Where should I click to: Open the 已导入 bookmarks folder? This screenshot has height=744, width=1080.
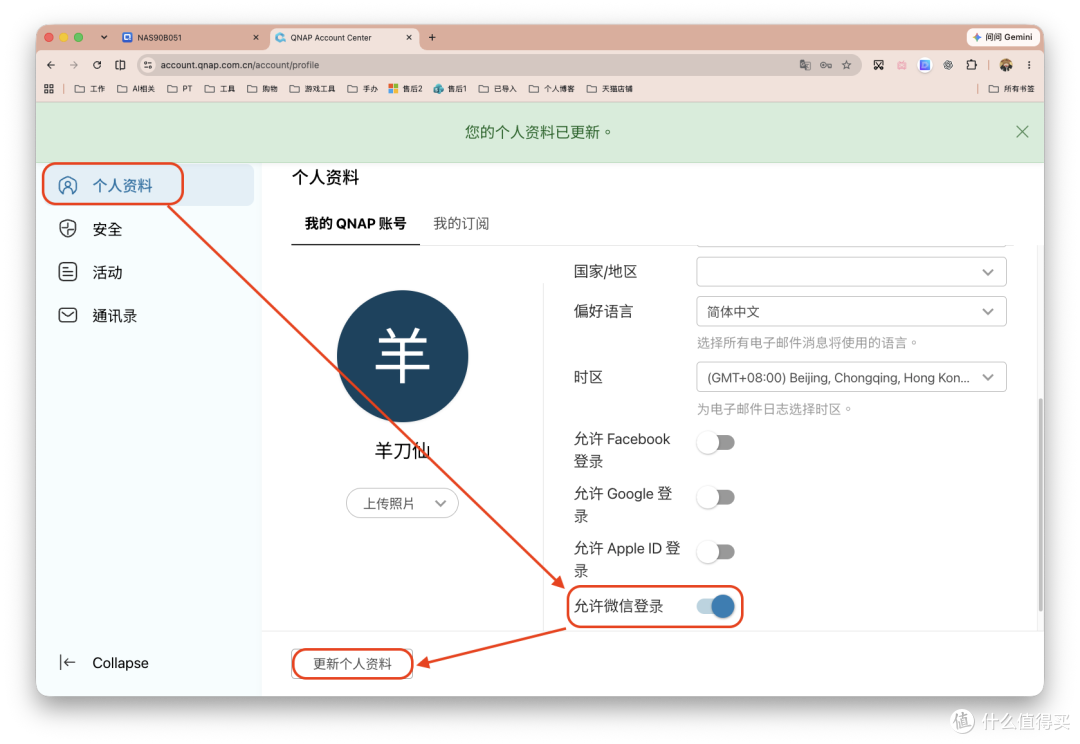[498, 89]
